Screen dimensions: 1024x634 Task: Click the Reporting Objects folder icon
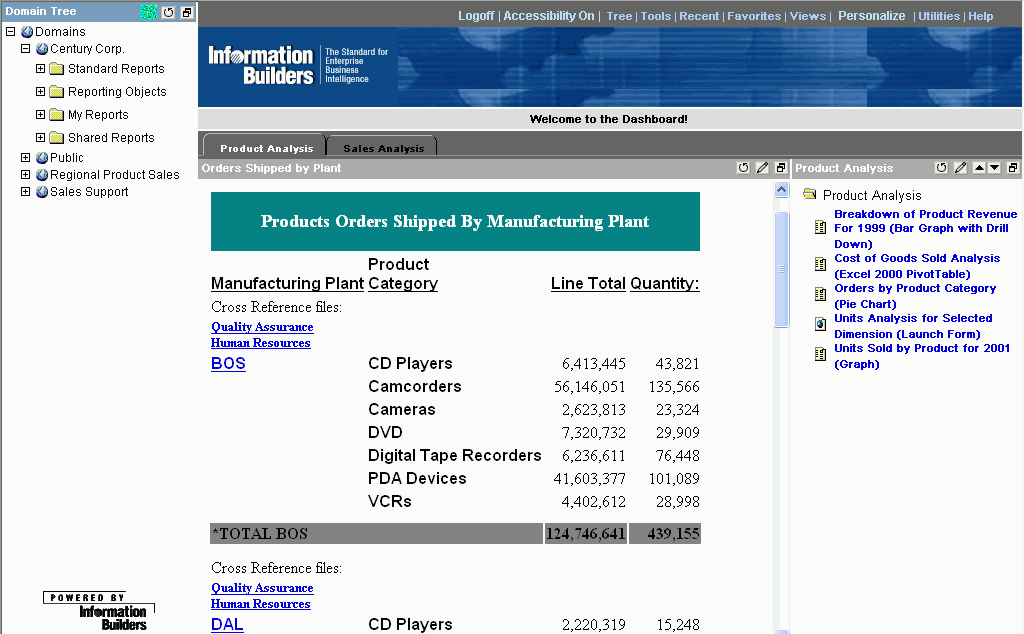pos(57,91)
